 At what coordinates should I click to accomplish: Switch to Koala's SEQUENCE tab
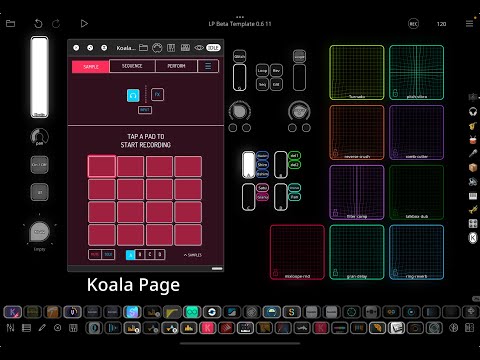click(132, 66)
